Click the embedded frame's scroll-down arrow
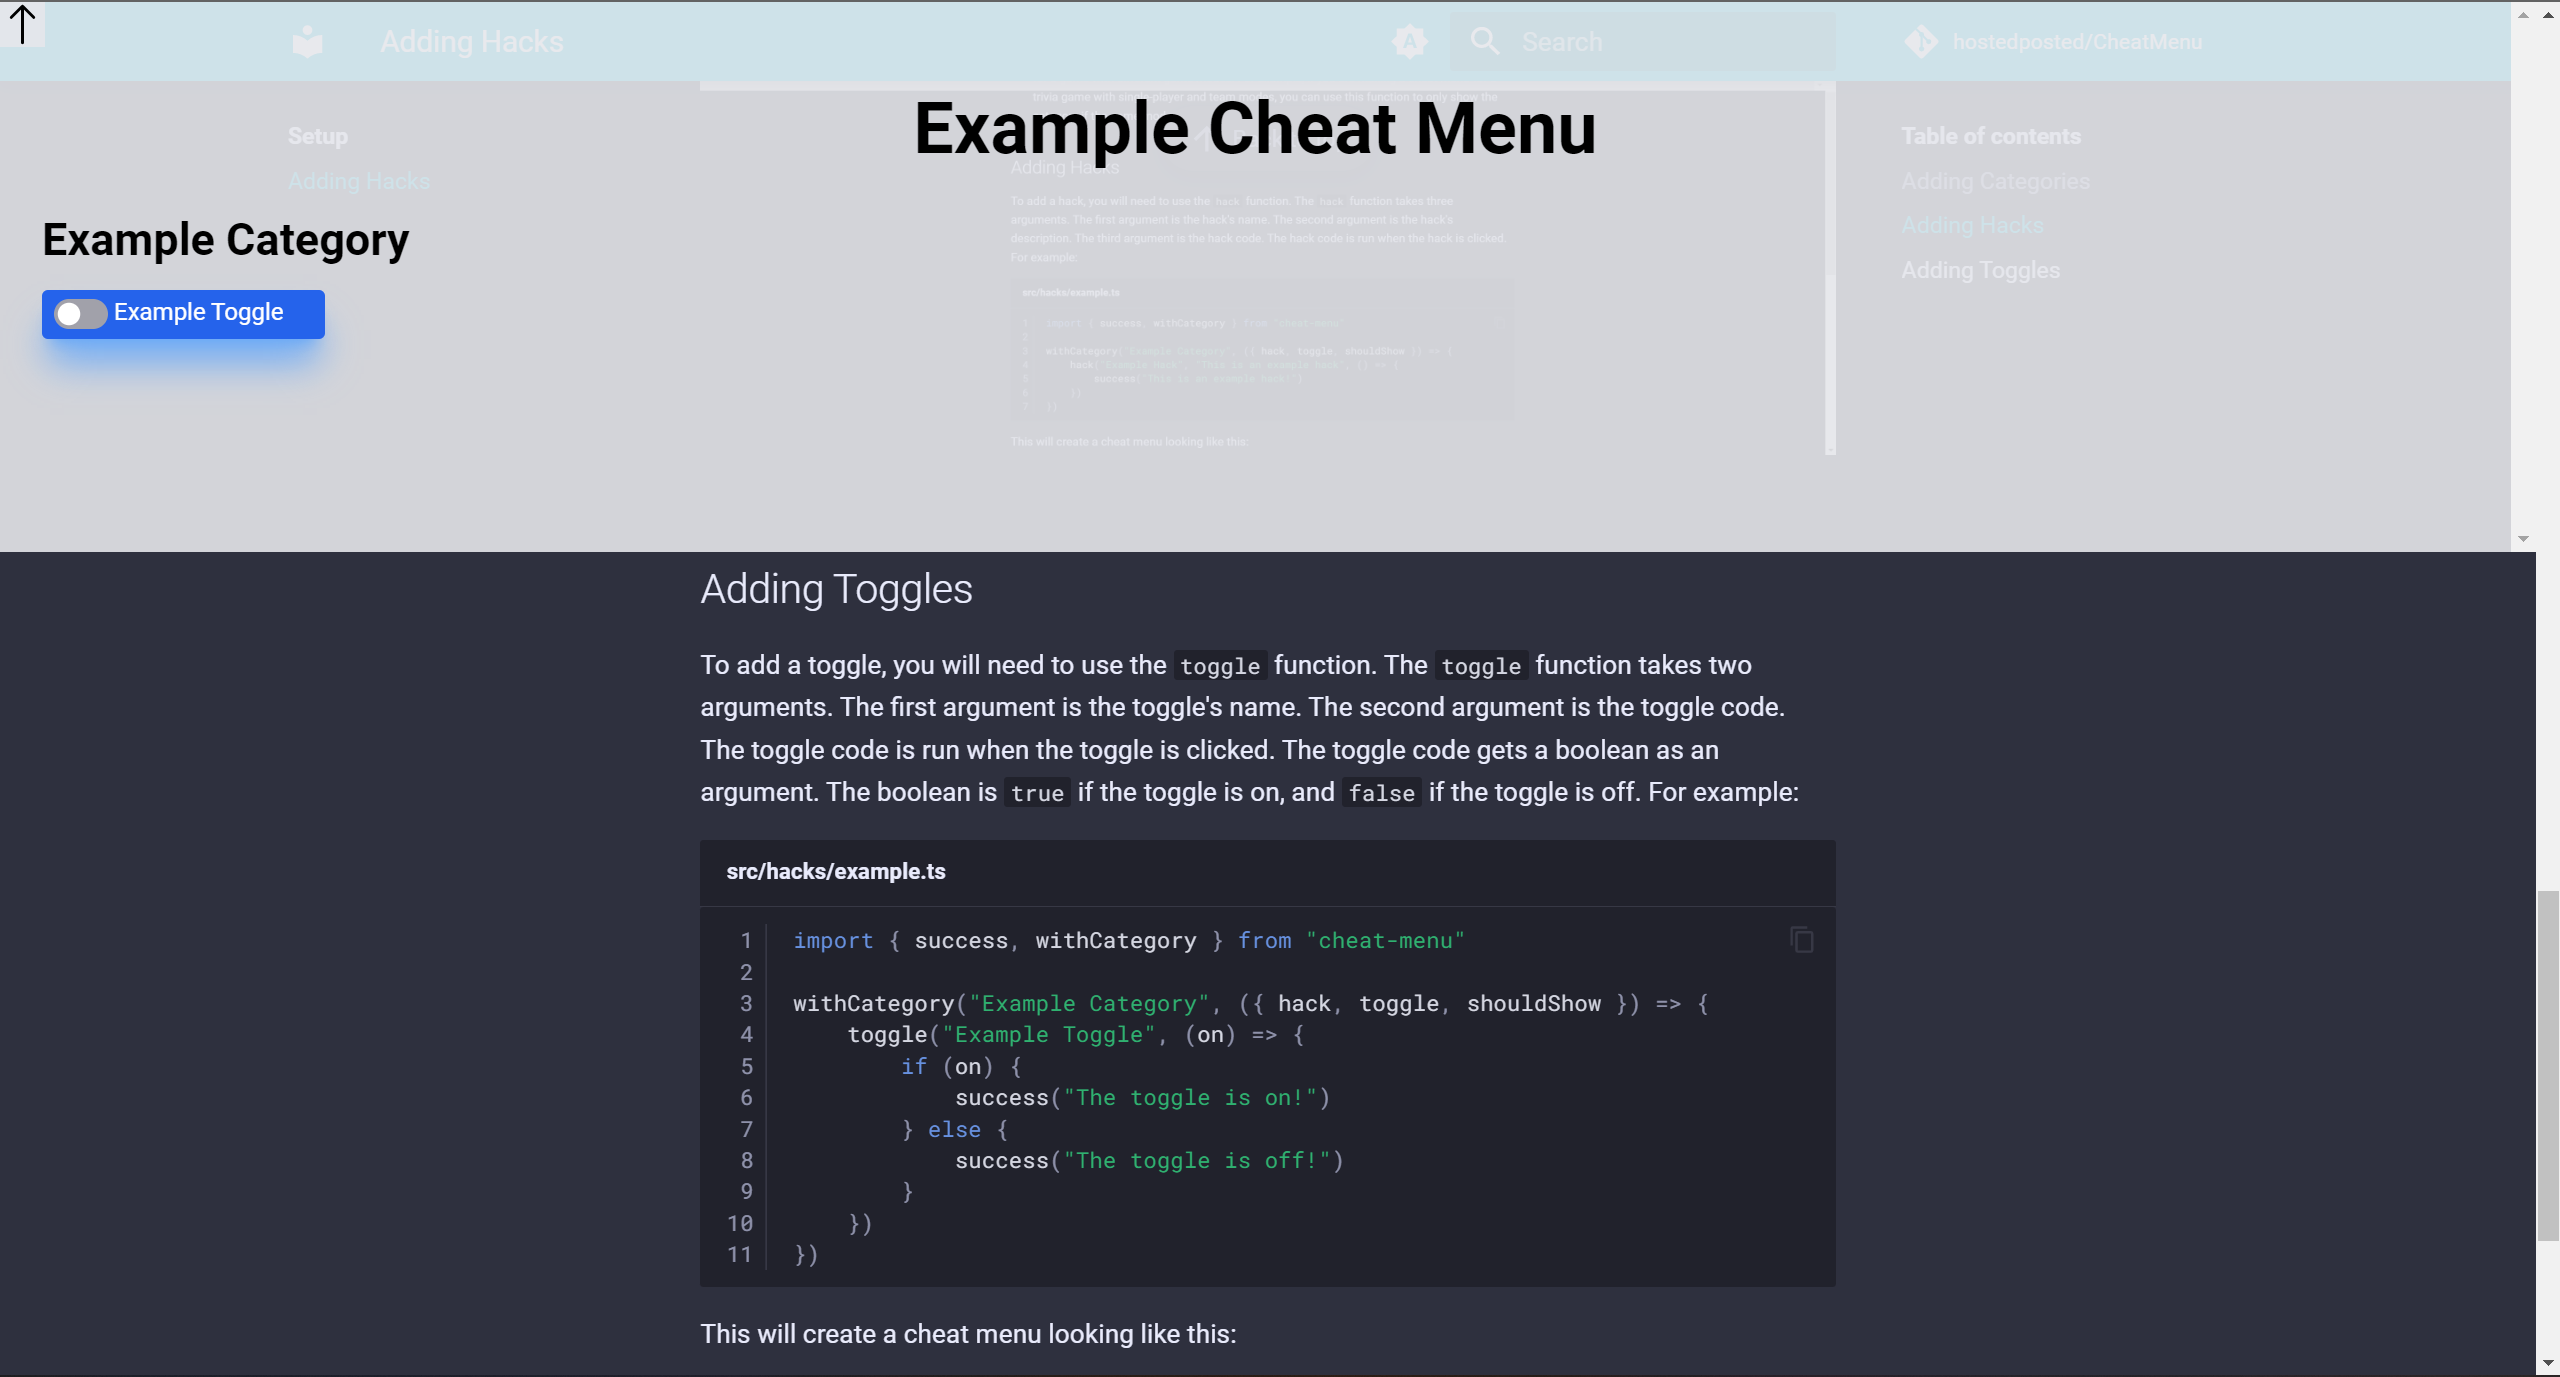2560x1377 pixels. (x=2523, y=539)
